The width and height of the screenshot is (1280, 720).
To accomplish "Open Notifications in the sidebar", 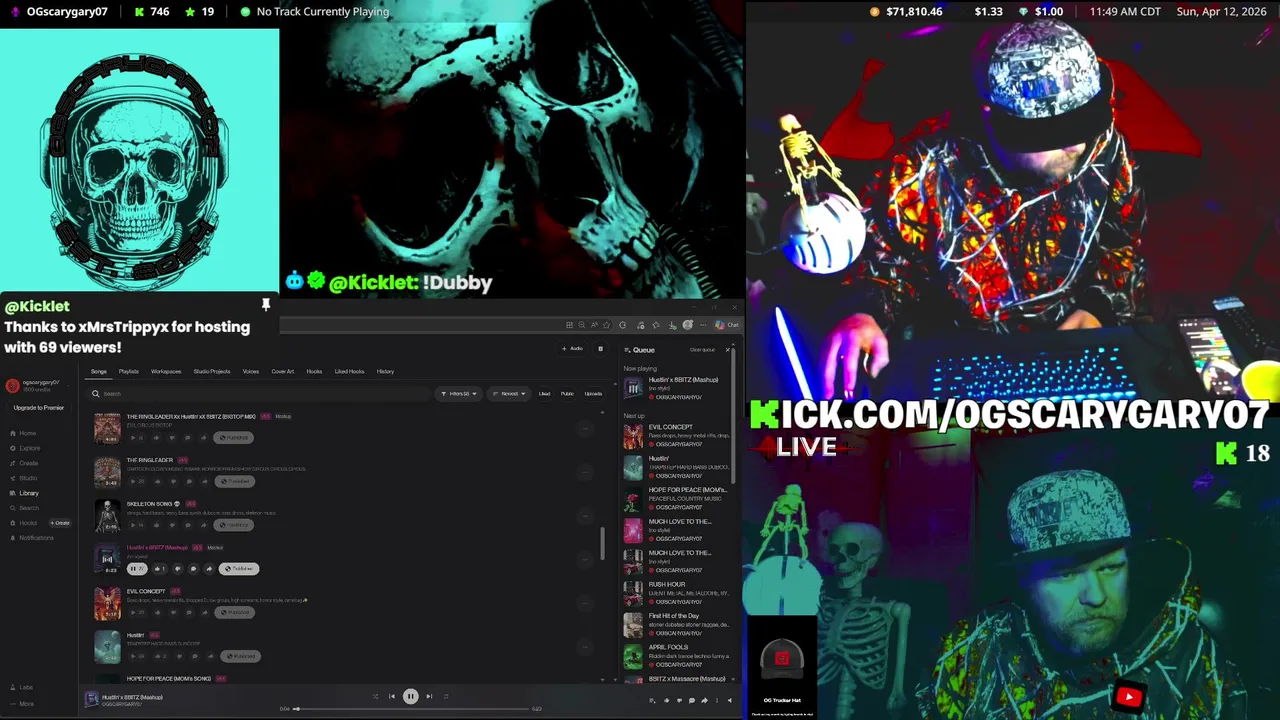I will 32,538.
